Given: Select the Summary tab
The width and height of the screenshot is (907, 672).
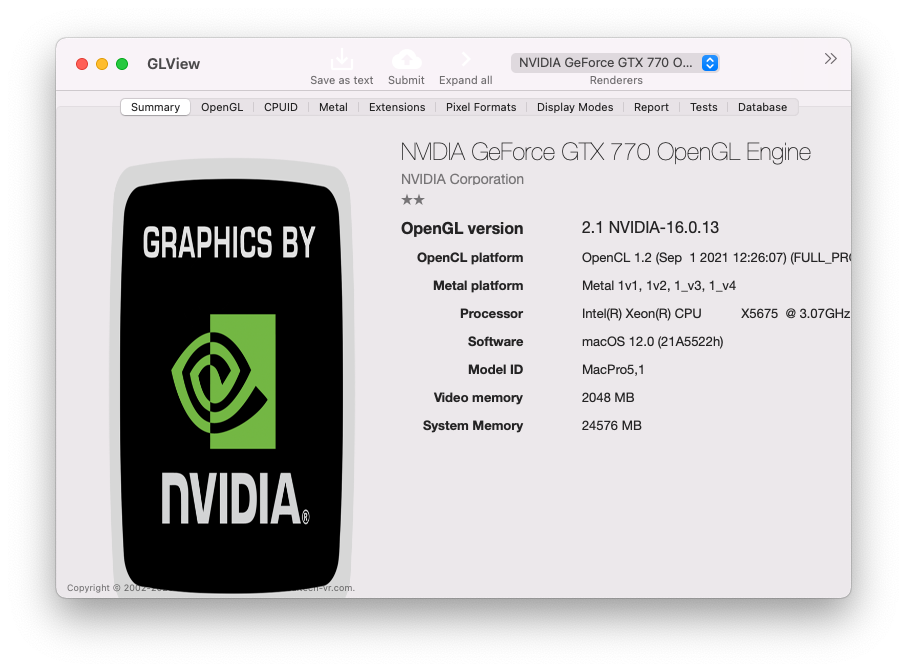Looking at the screenshot, I should tap(155, 107).
